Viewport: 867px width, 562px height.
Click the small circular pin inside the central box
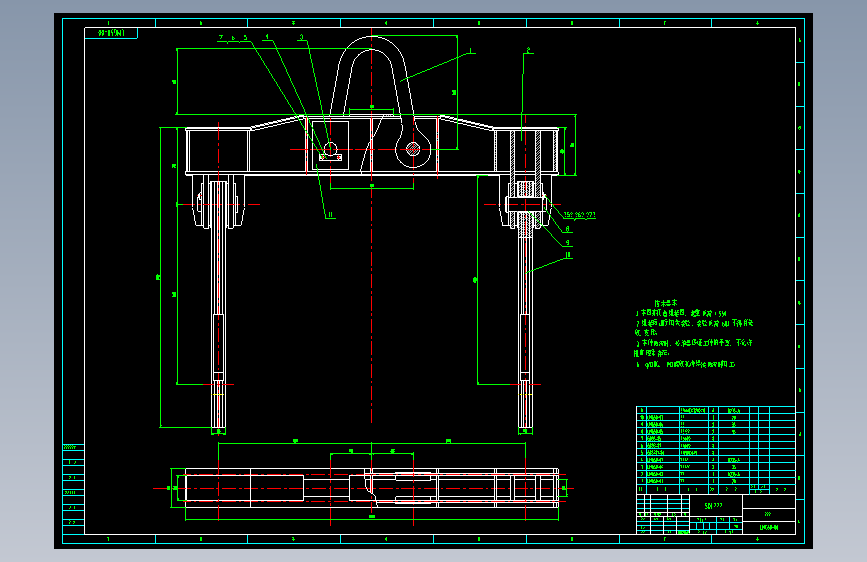[x=330, y=149]
